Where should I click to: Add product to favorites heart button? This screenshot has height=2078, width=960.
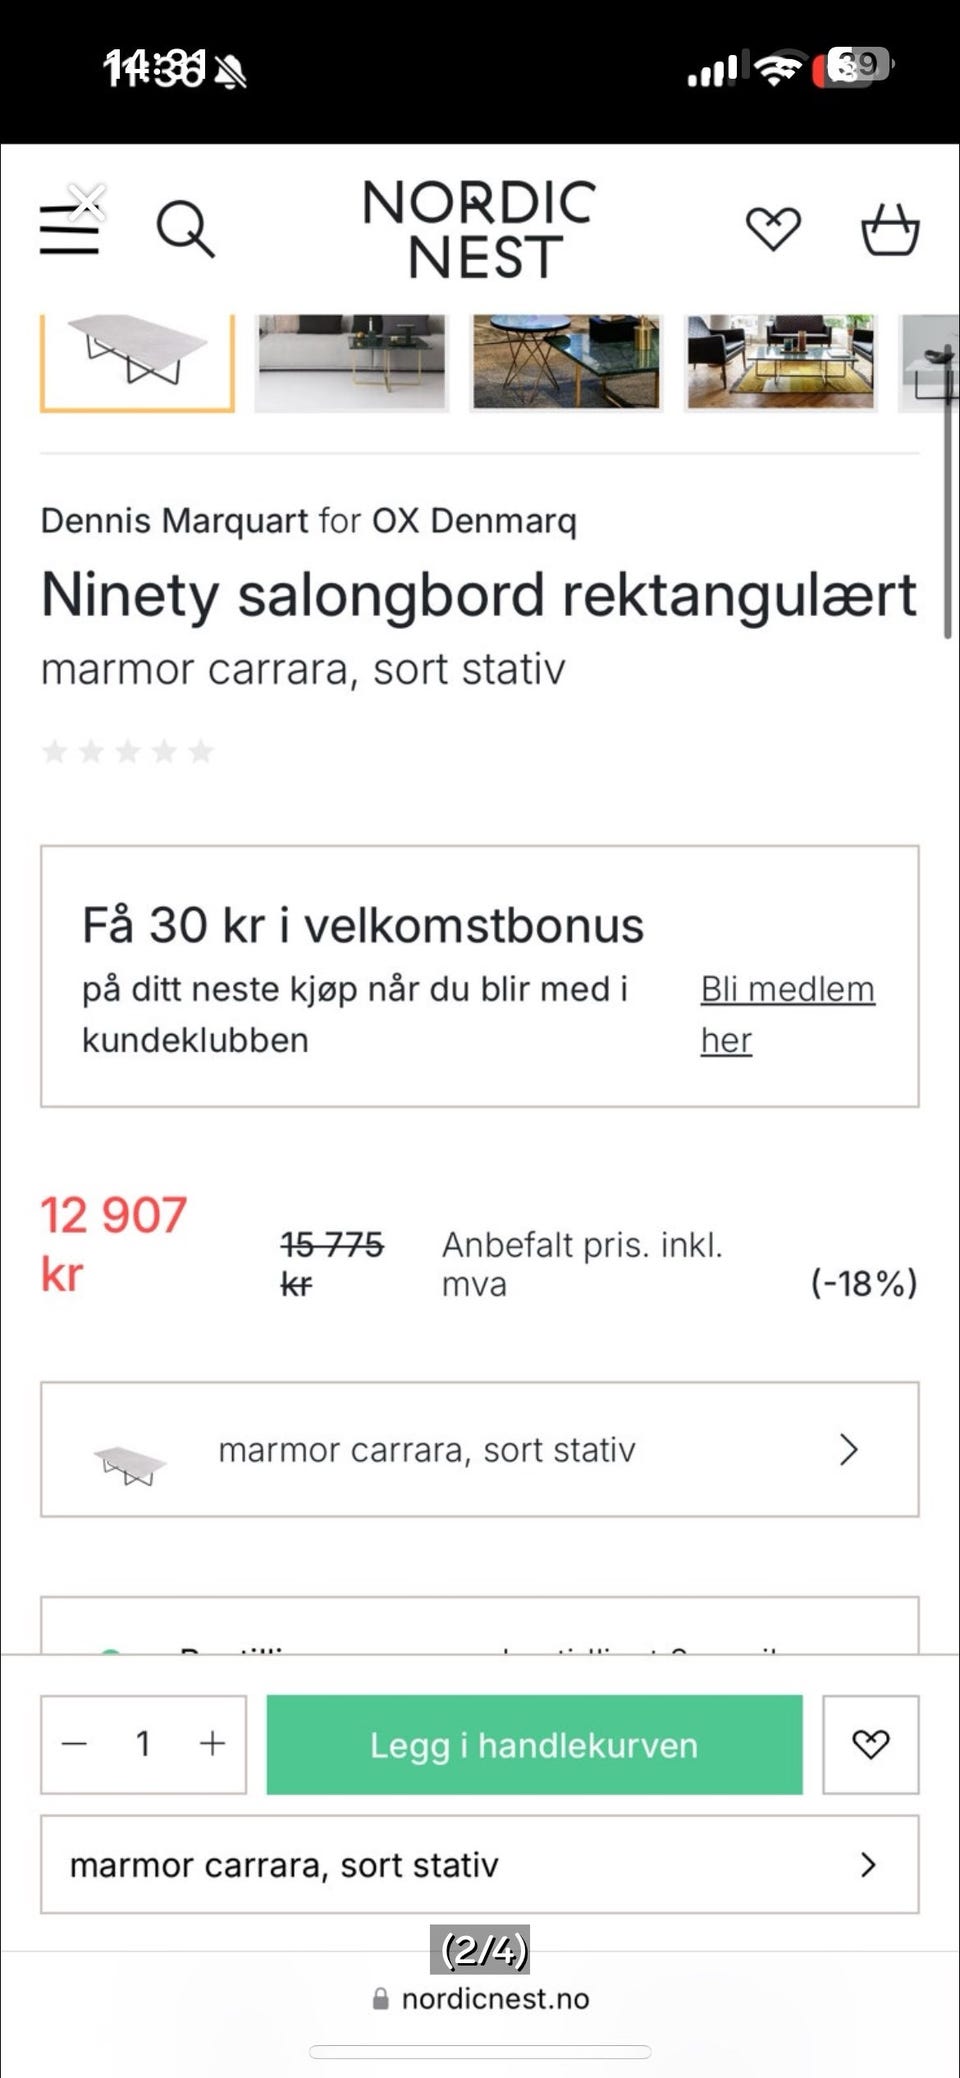tap(870, 1744)
